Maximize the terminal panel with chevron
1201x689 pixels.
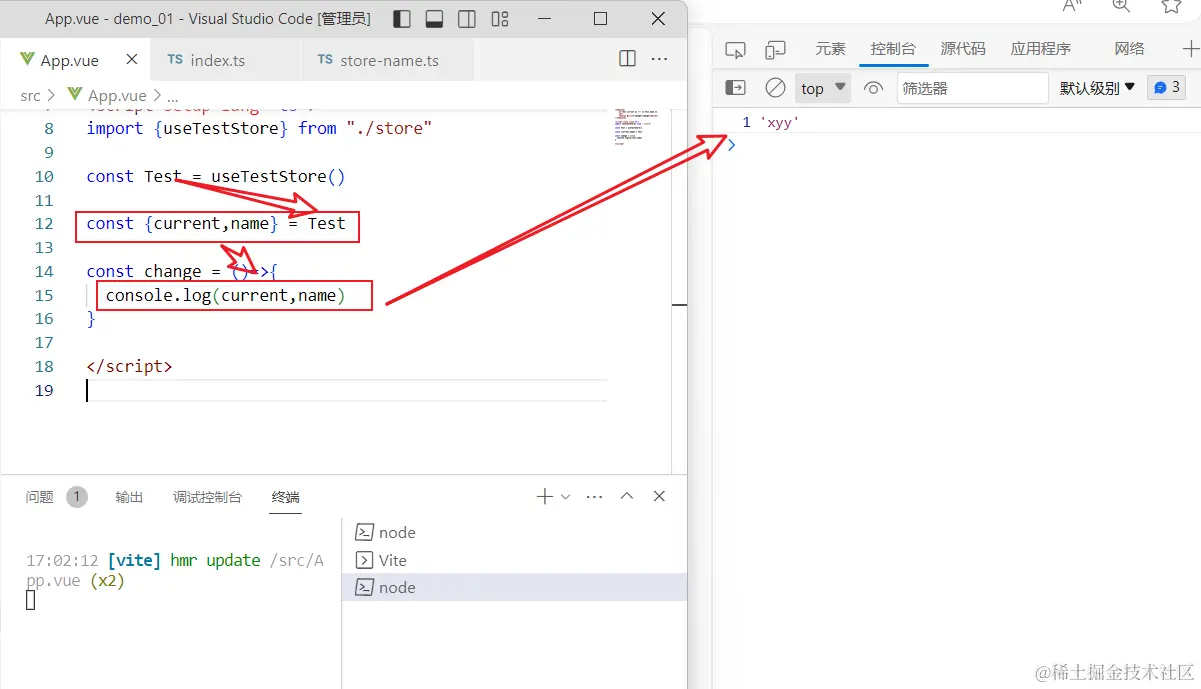[x=627, y=496]
